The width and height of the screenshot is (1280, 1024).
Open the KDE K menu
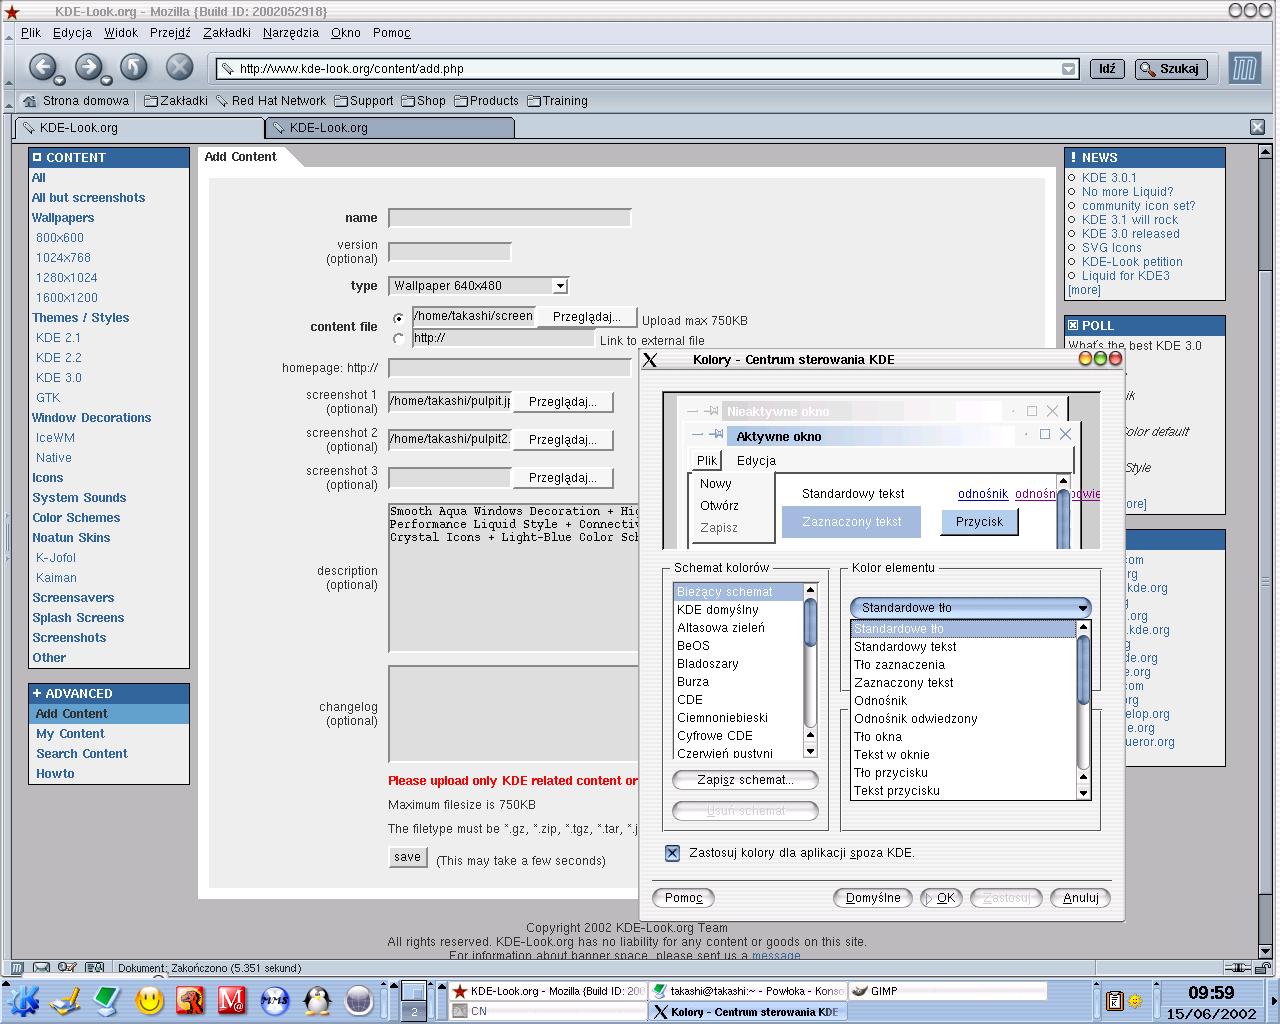(23, 999)
